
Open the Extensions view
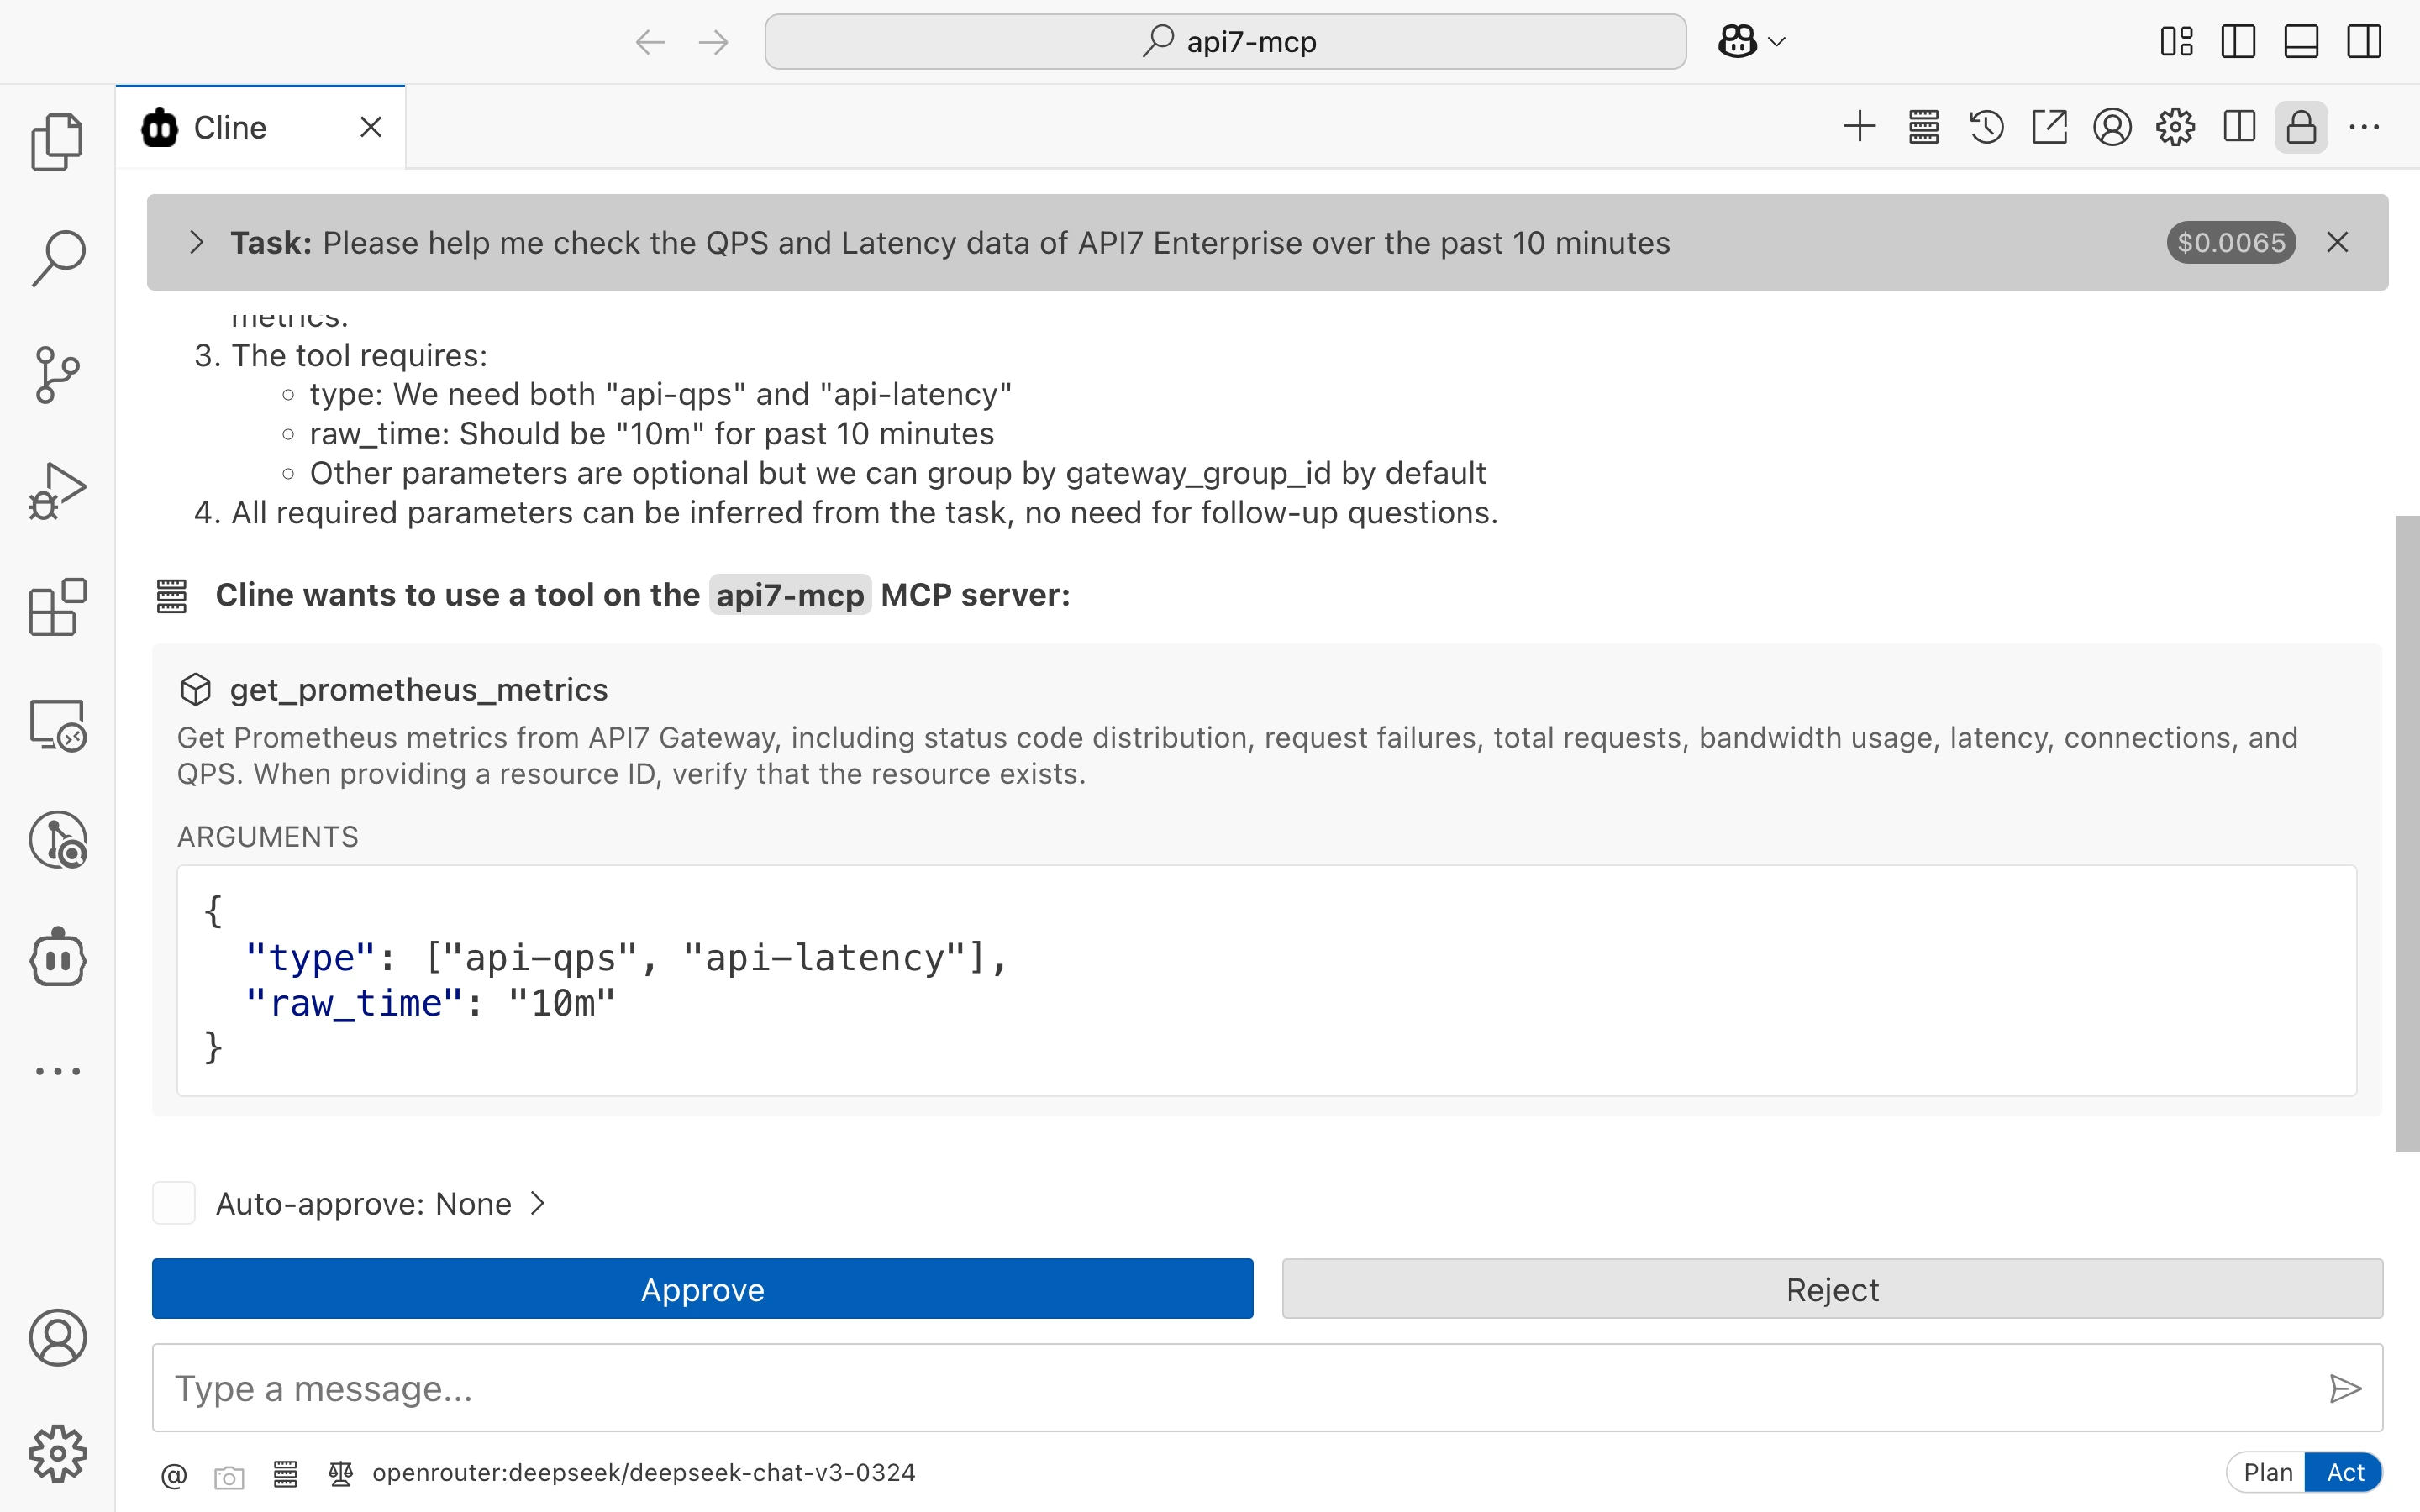pyautogui.click(x=58, y=607)
